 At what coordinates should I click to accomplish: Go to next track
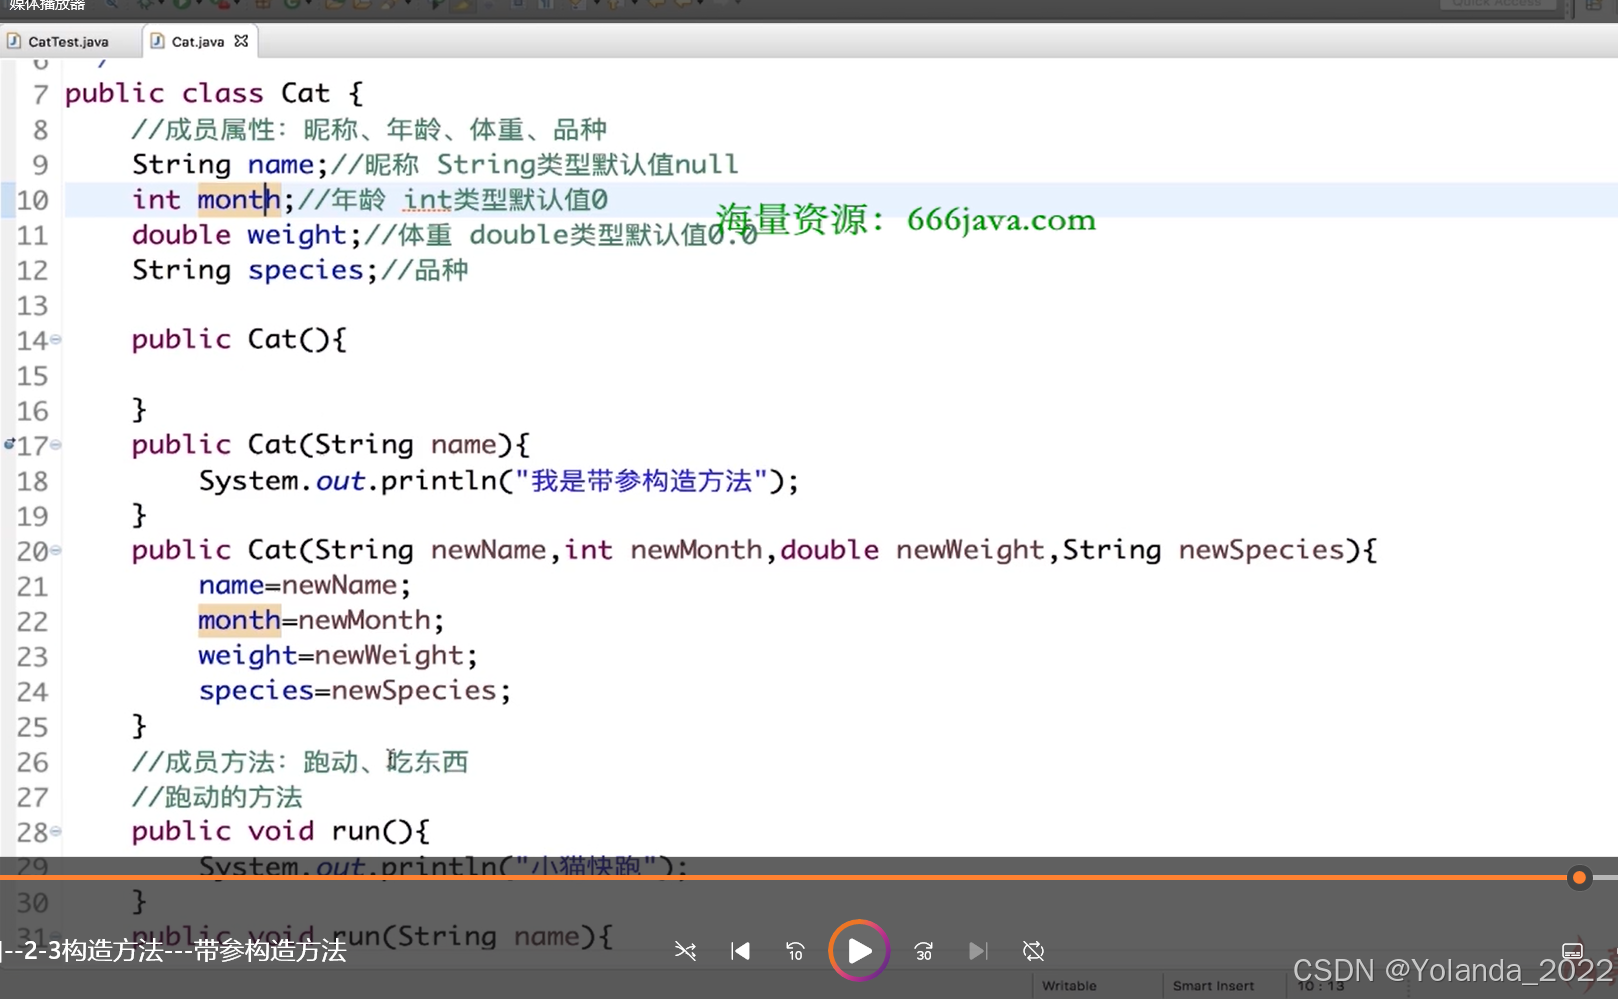coord(978,951)
